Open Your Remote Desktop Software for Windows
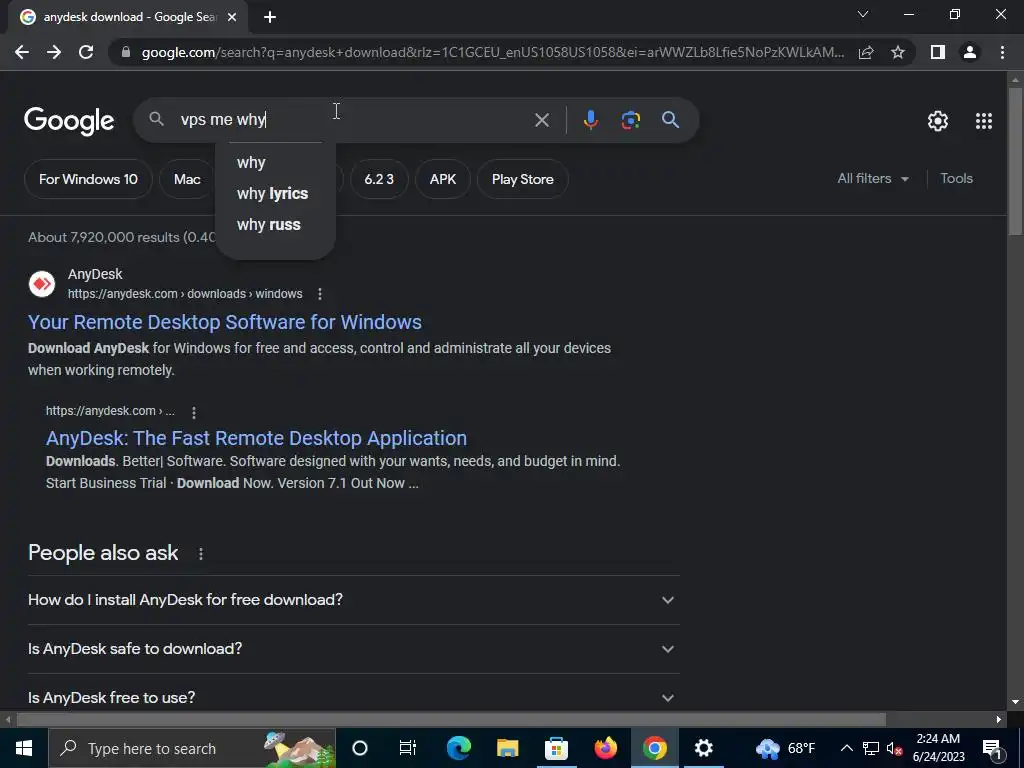The width and height of the screenshot is (1024, 768). 225,322
